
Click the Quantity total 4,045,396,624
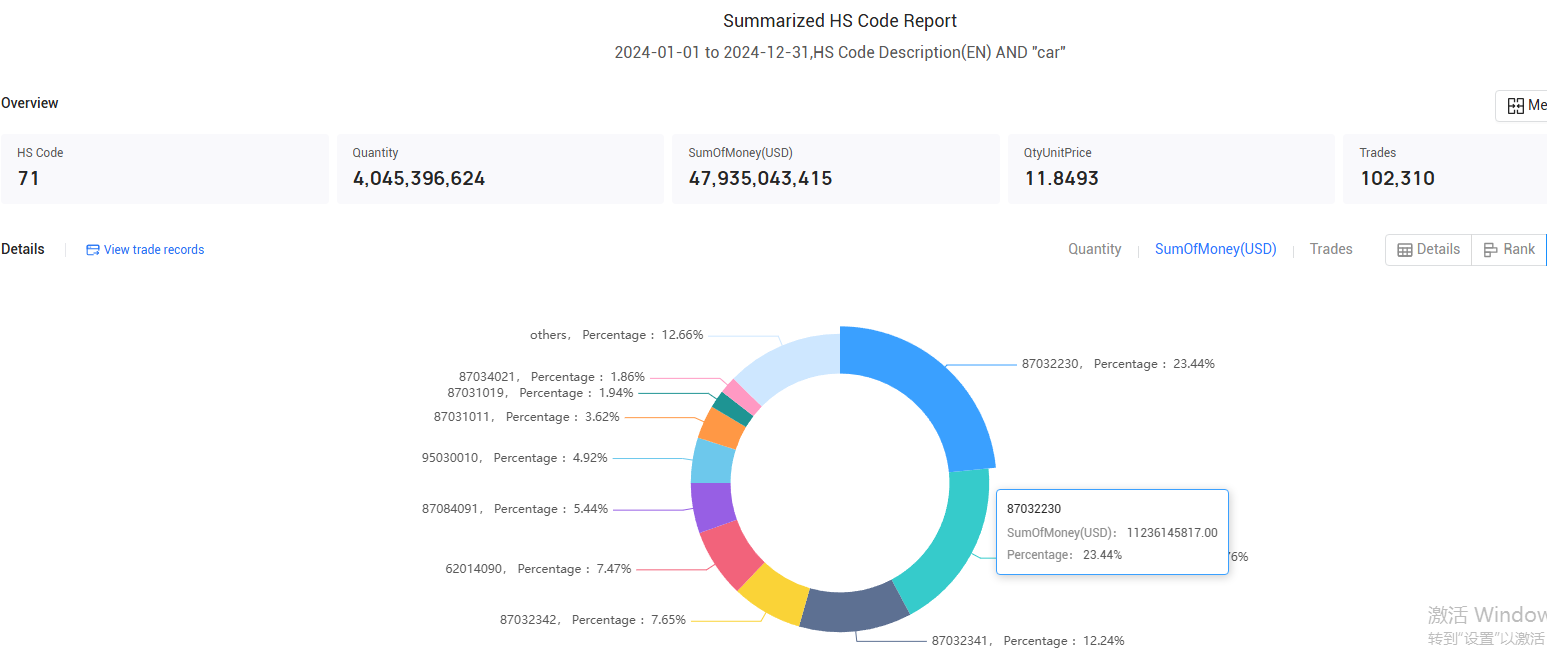(419, 179)
